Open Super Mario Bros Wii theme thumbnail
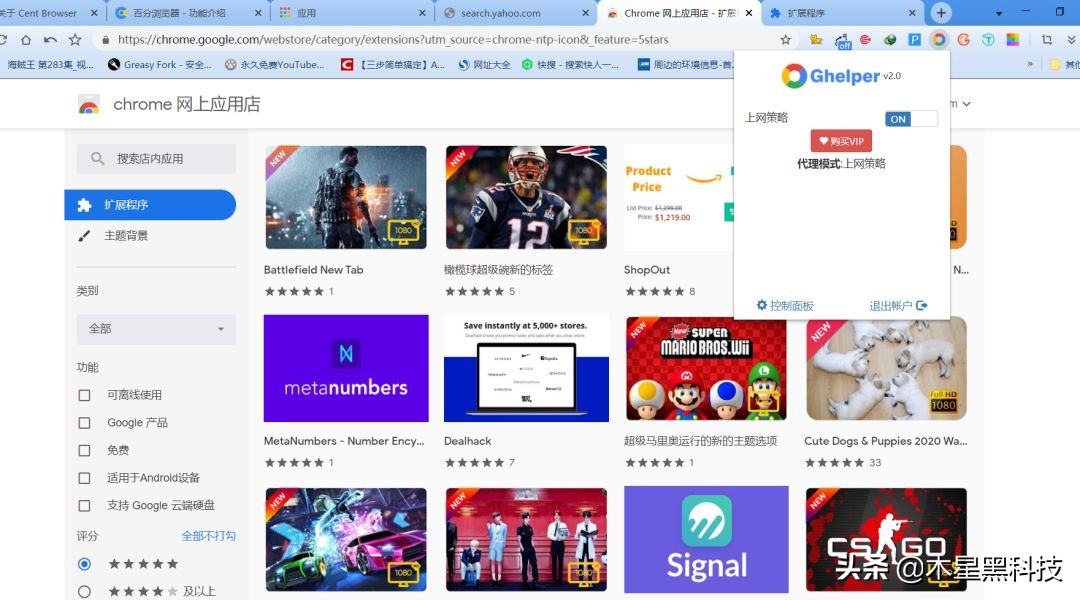Image resolution: width=1080 pixels, height=600 pixels. coord(706,369)
